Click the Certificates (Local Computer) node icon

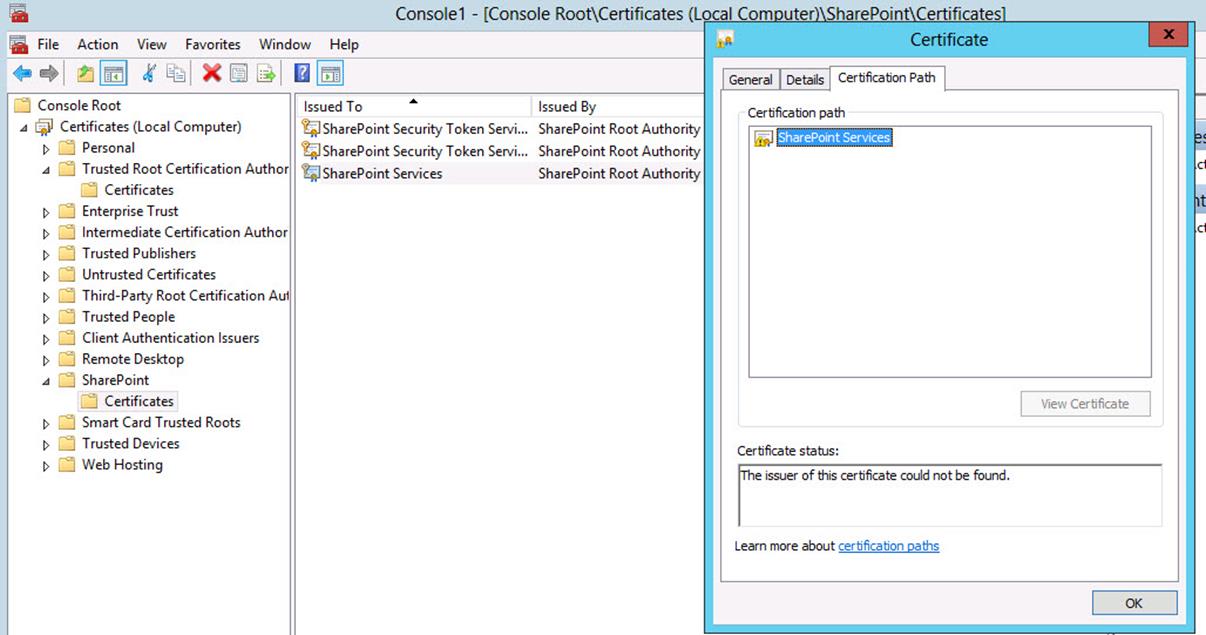pos(45,127)
